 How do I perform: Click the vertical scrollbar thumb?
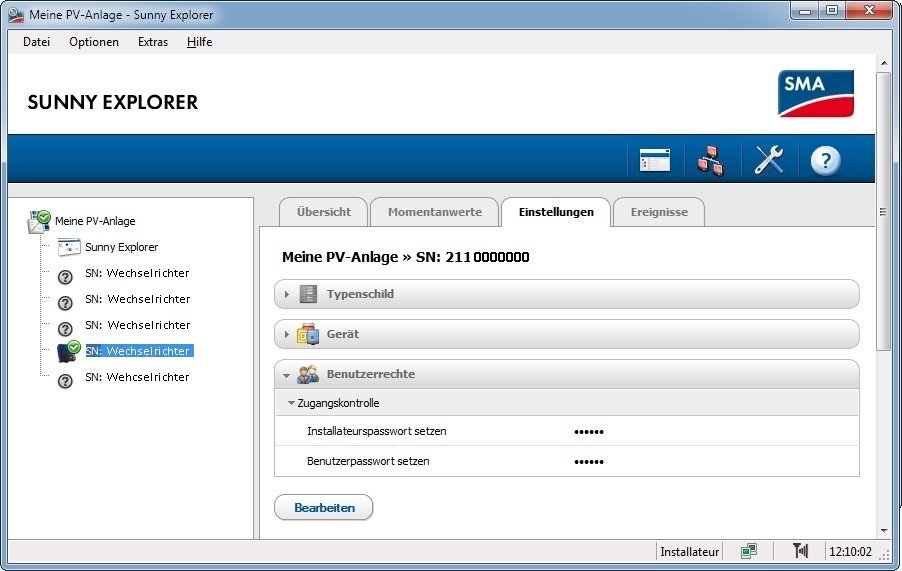(x=884, y=211)
